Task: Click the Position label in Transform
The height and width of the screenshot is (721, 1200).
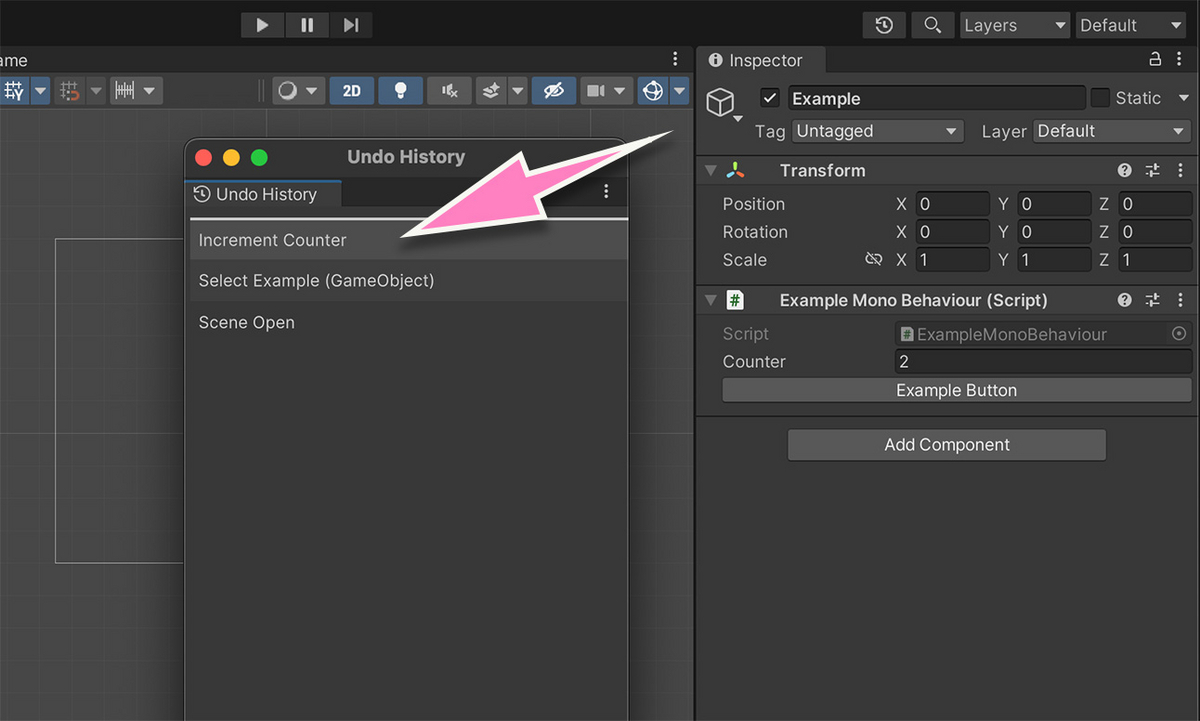Action: pyautogui.click(x=754, y=204)
